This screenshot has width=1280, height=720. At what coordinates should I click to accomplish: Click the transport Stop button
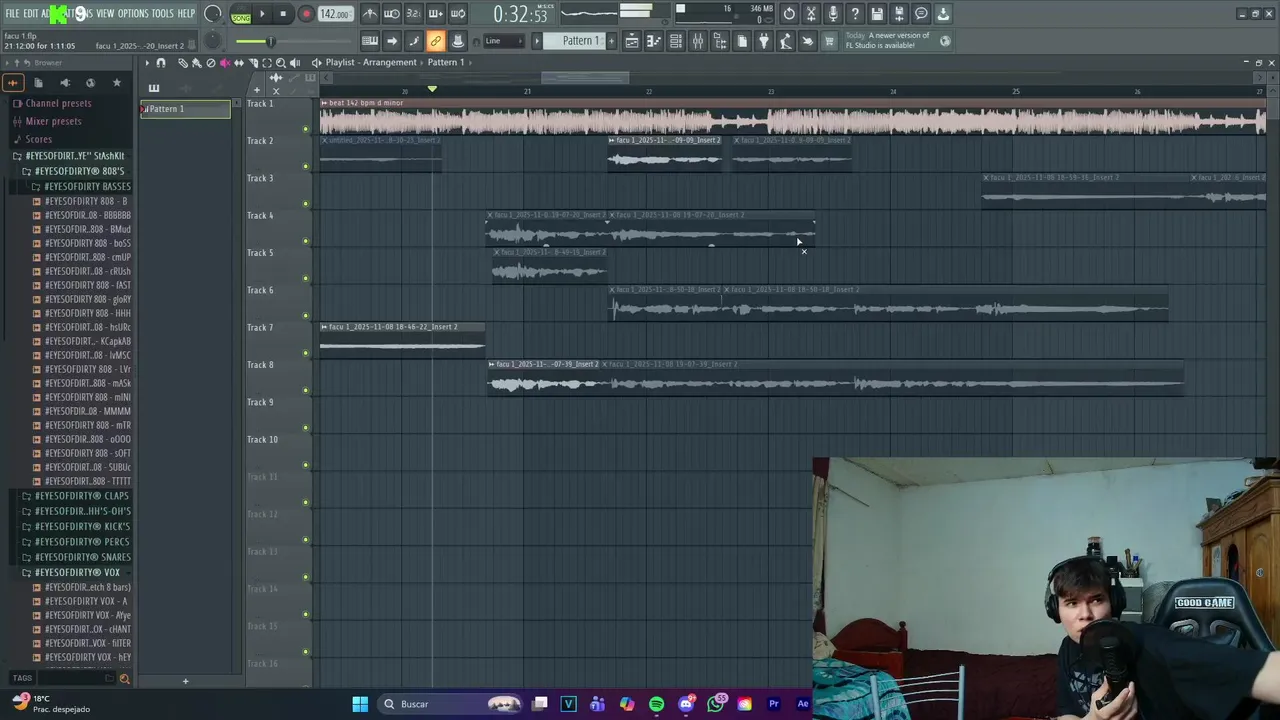pos(283,14)
